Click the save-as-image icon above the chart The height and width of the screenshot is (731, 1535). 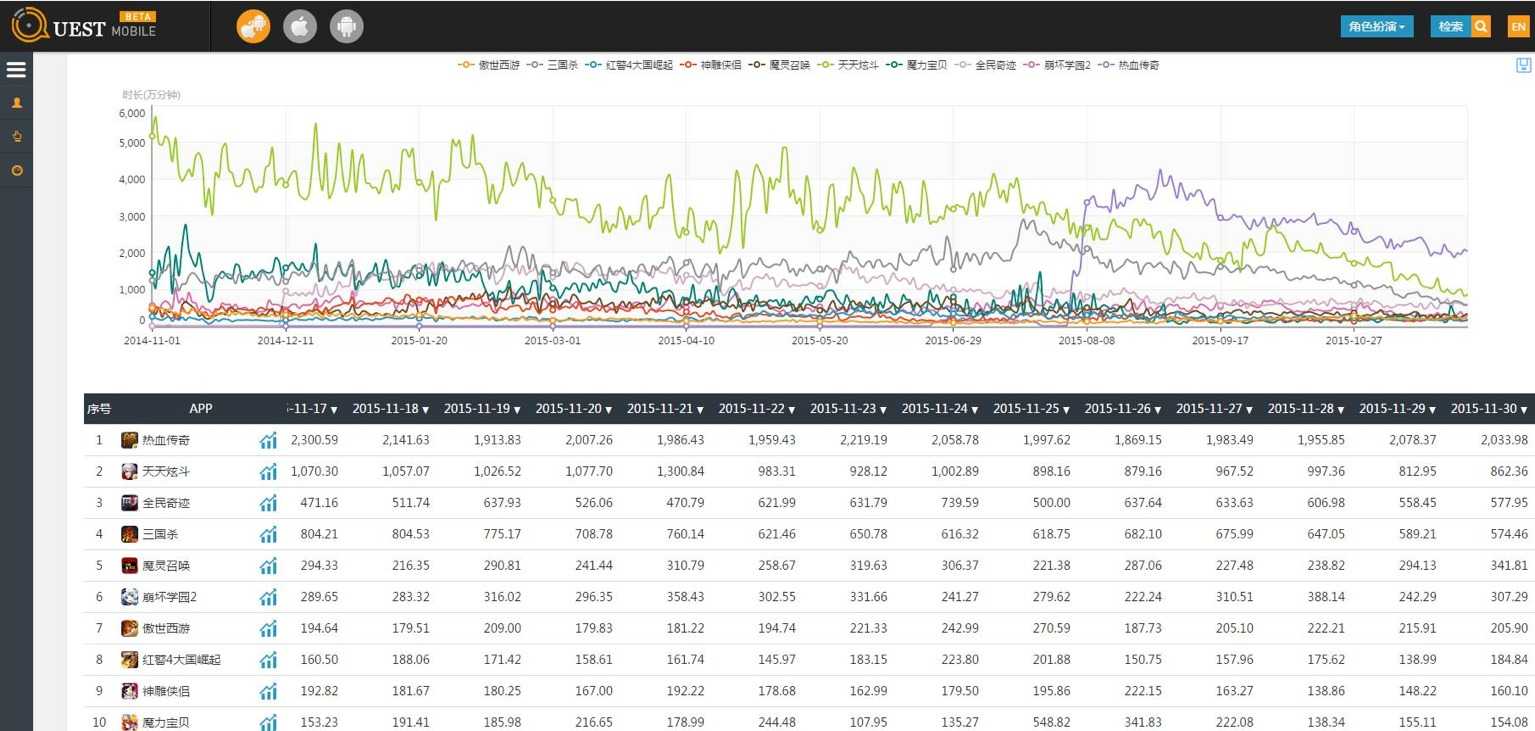pos(1523,66)
